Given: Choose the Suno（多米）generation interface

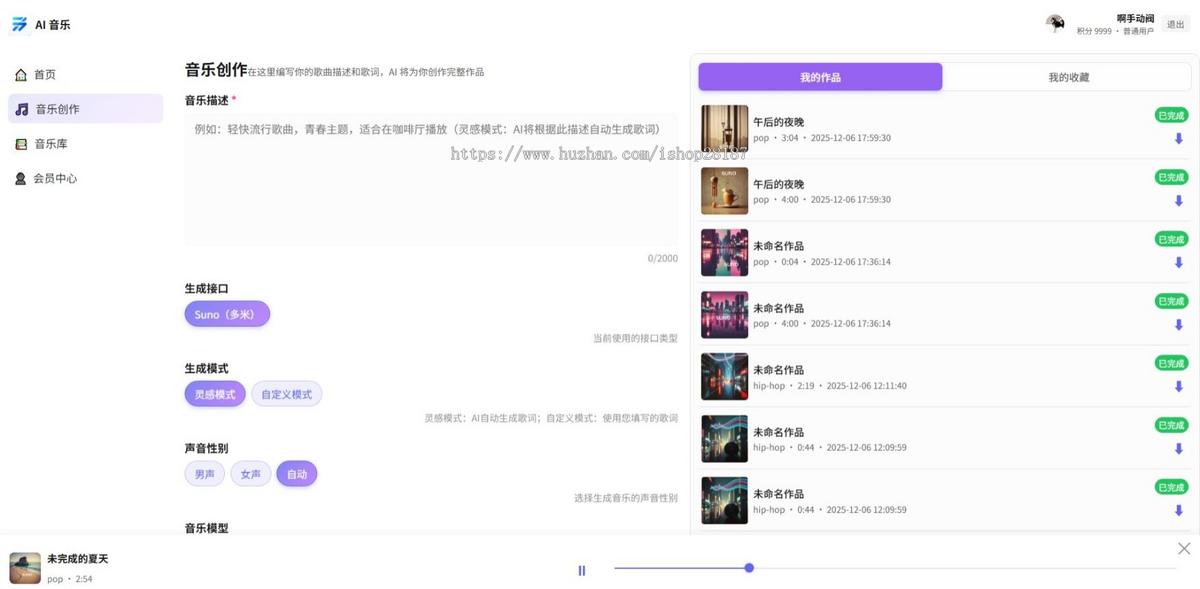Looking at the screenshot, I should point(227,313).
